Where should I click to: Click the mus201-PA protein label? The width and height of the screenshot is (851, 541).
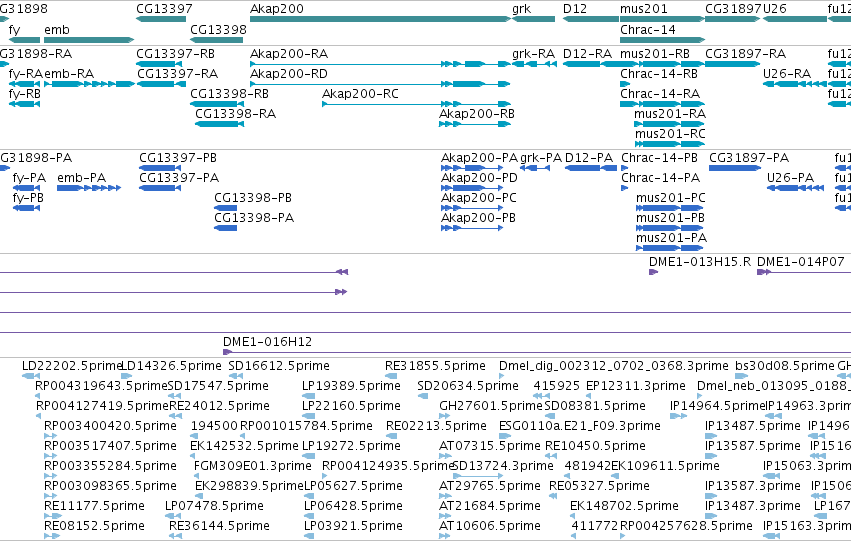(x=671, y=238)
